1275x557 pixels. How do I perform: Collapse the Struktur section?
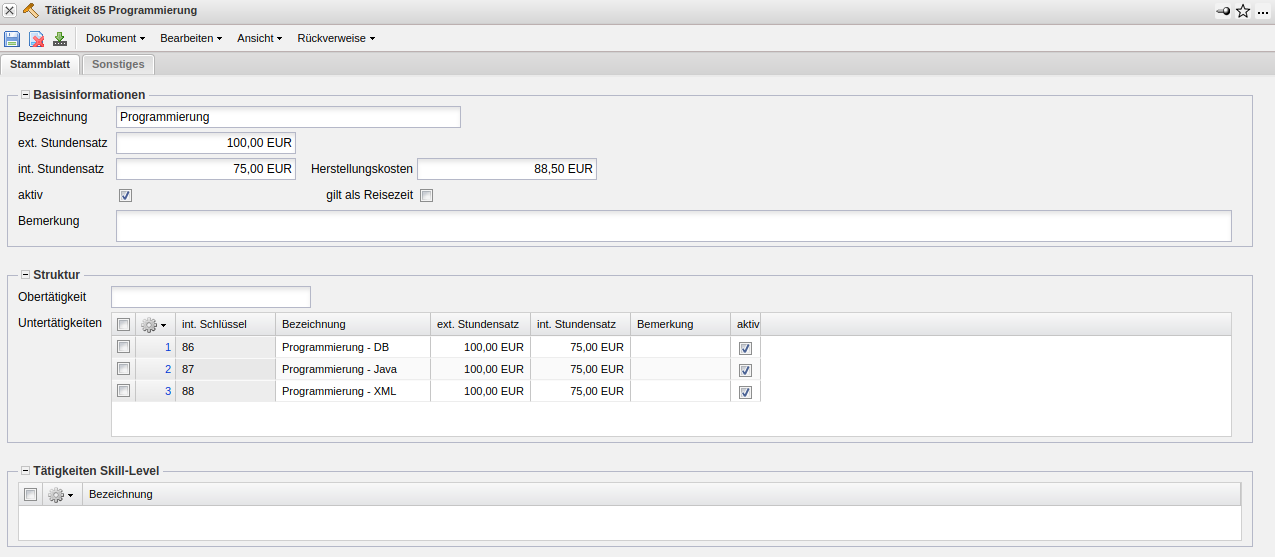click(x=25, y=275)
